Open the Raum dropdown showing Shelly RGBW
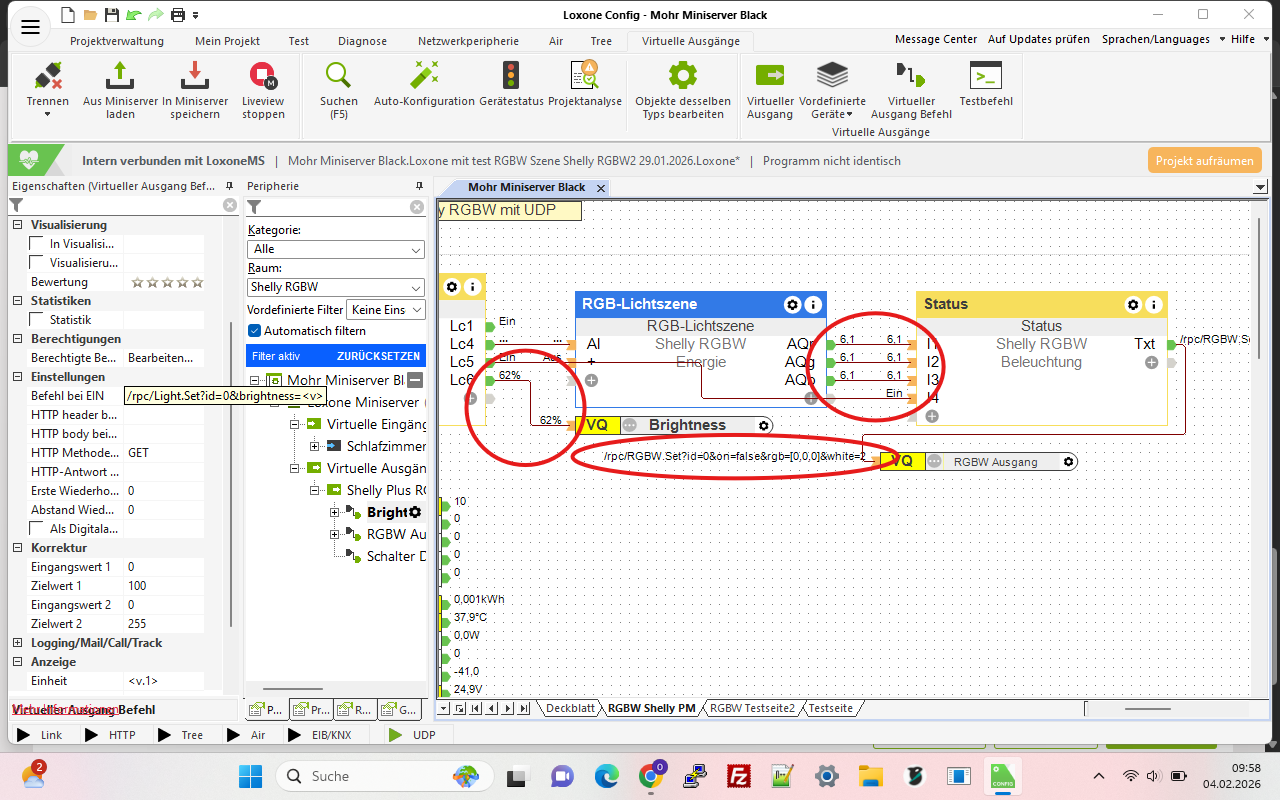 (x=336, y=287)
